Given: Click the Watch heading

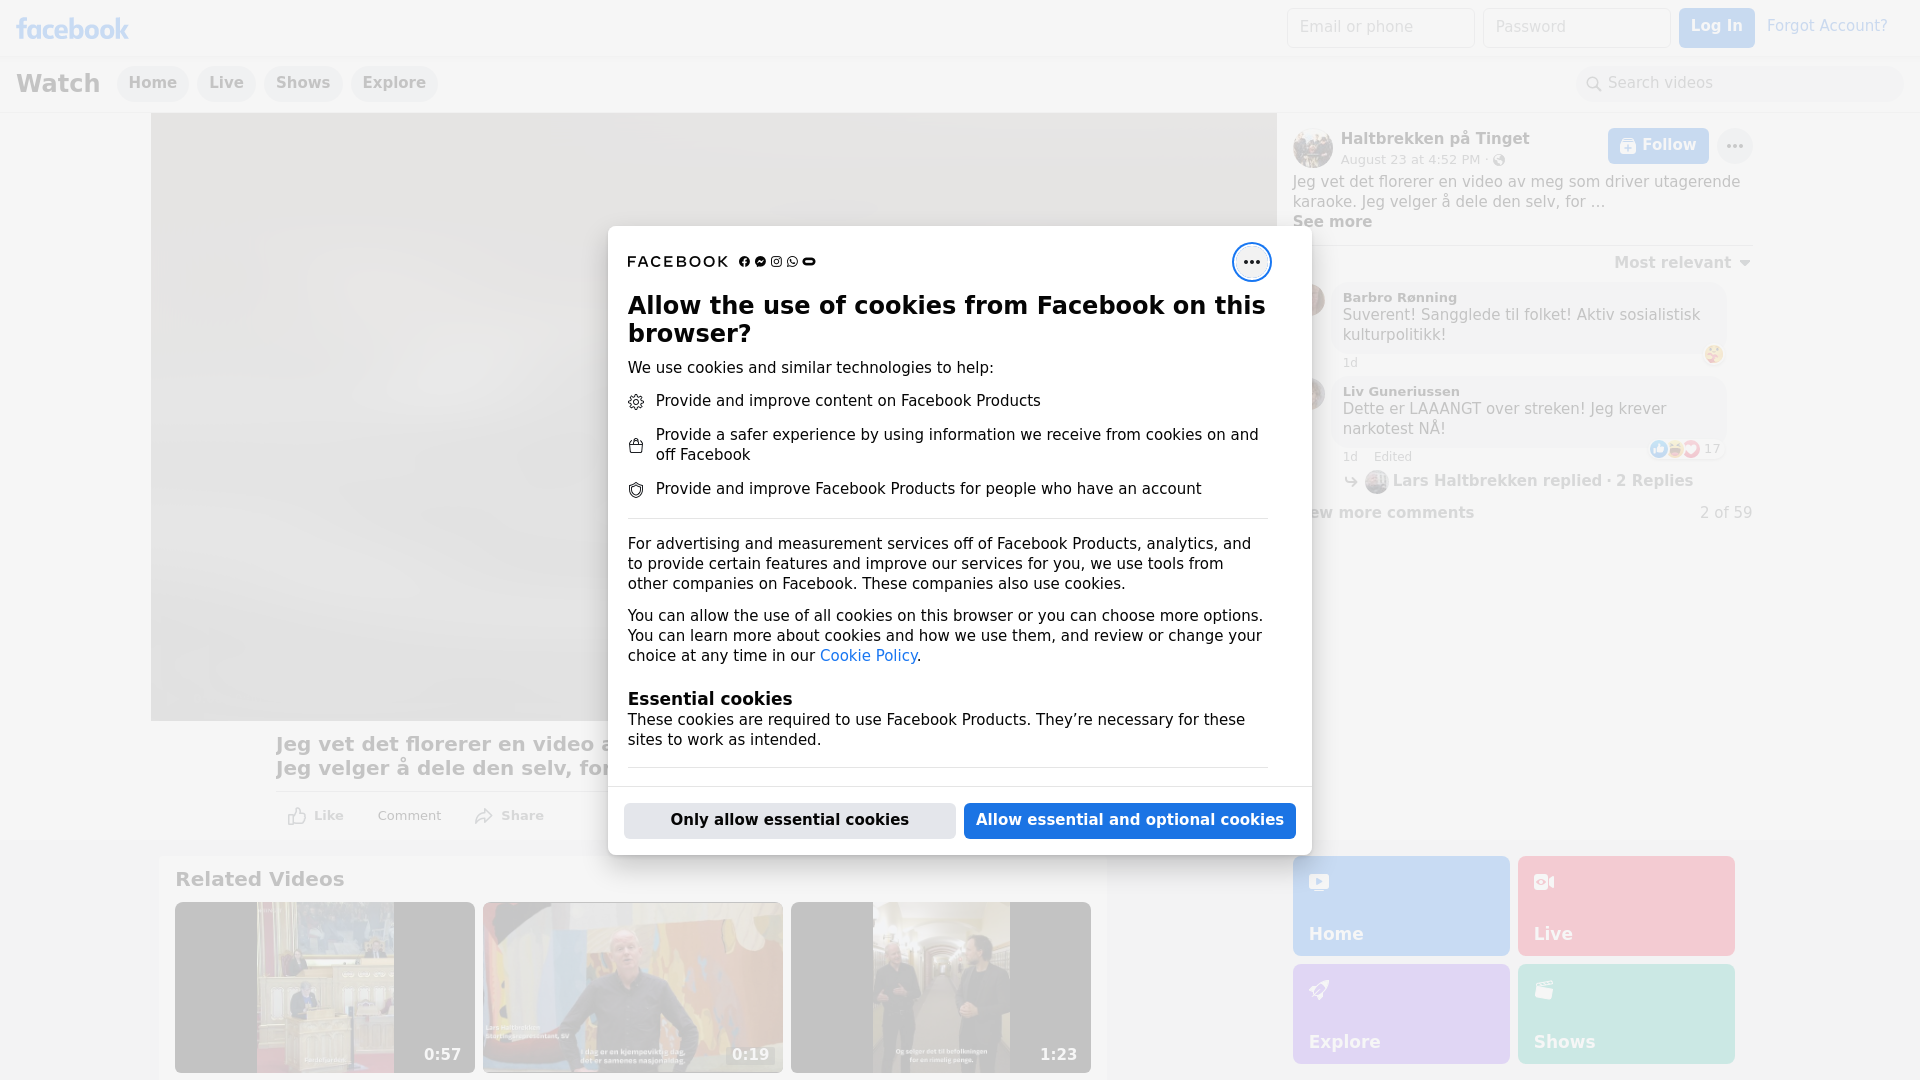Looking at the screenshot, I should pyautogui.click(x=58, y=84).
